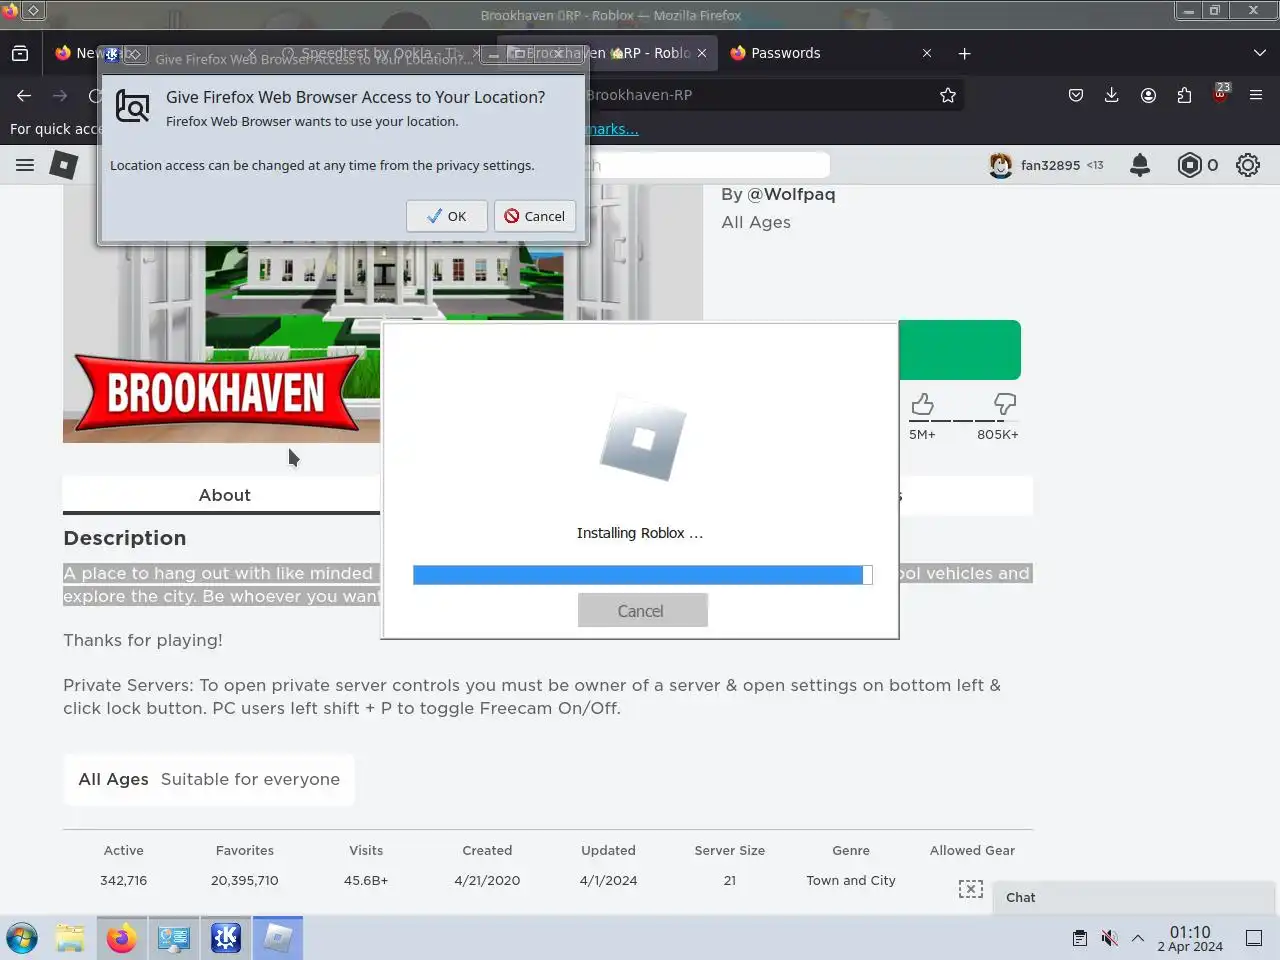Open the Firefox account icon

pyautogui.click(x=1148, y=95)
